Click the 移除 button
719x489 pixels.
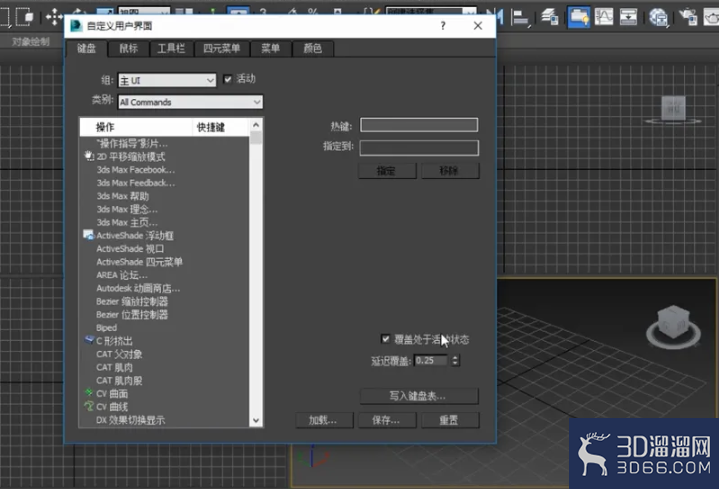coord(449,171)
